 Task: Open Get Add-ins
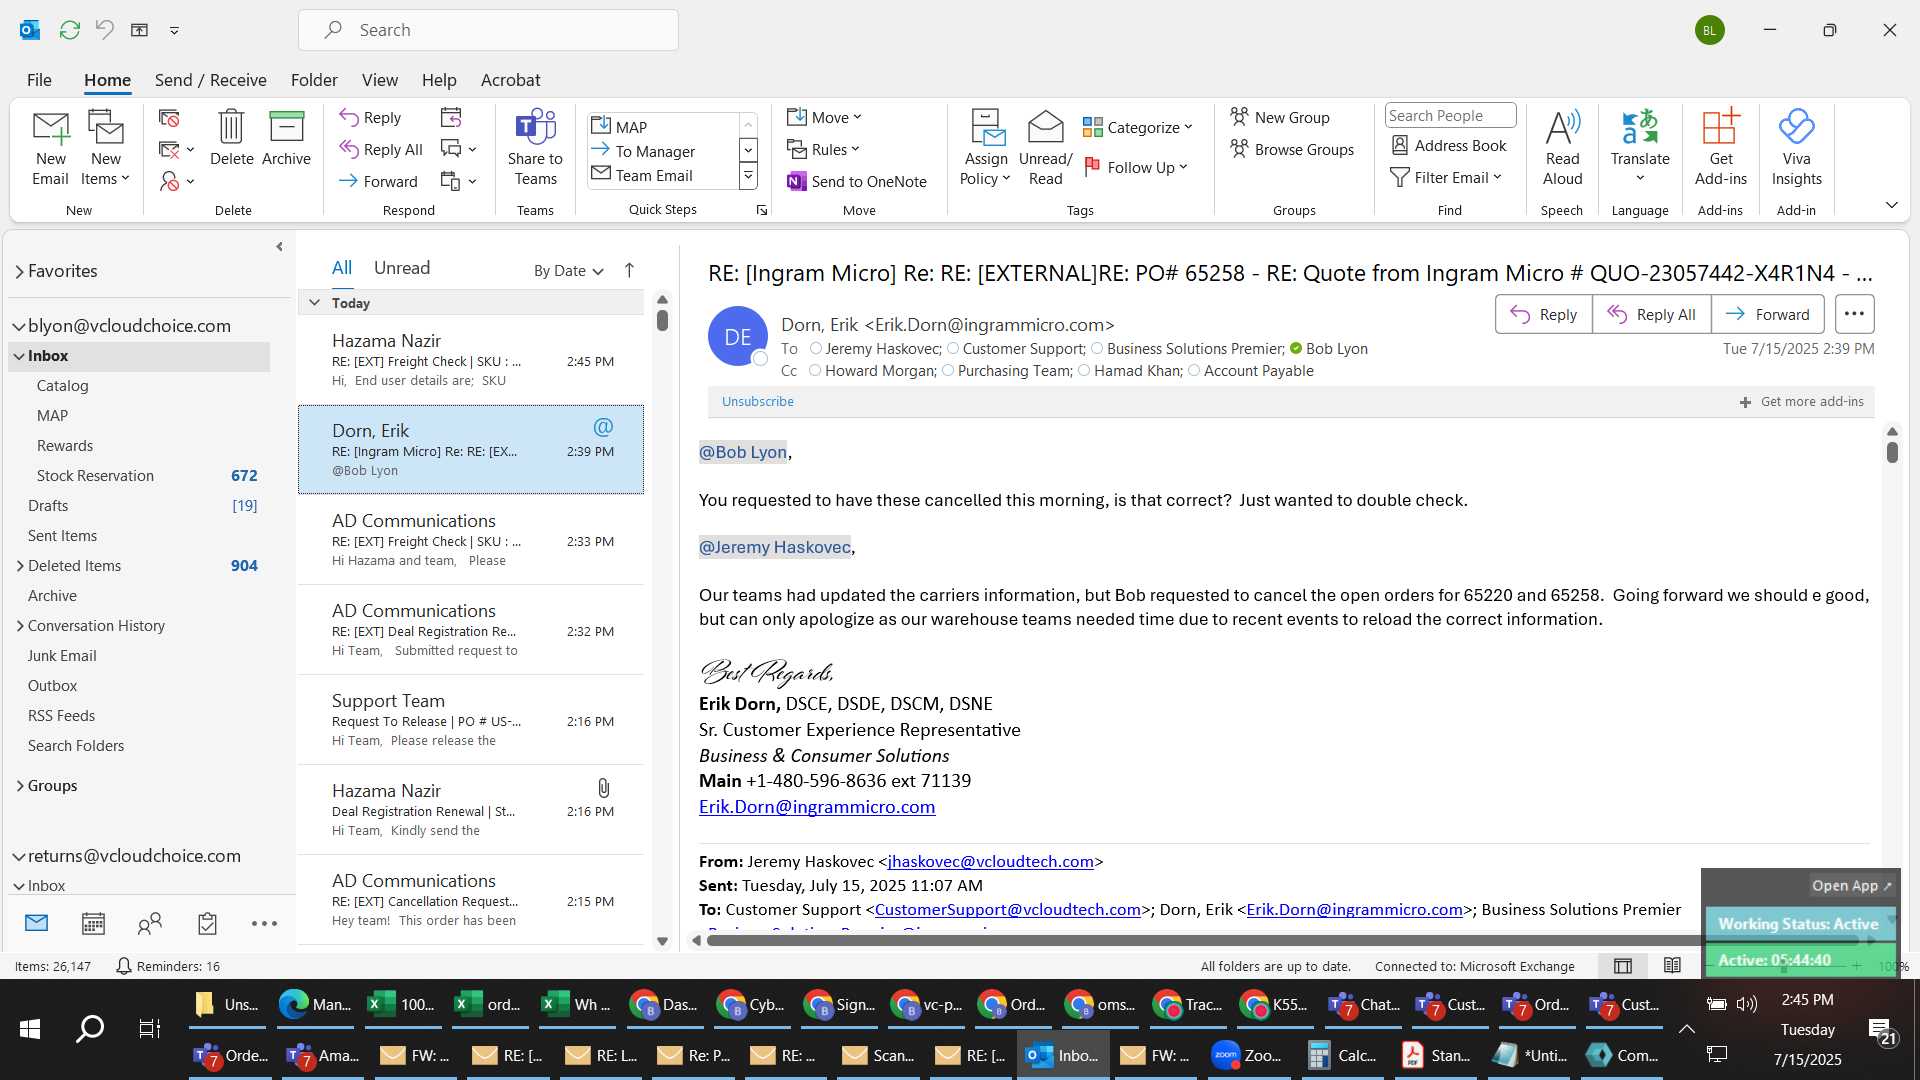point(1720,148)
